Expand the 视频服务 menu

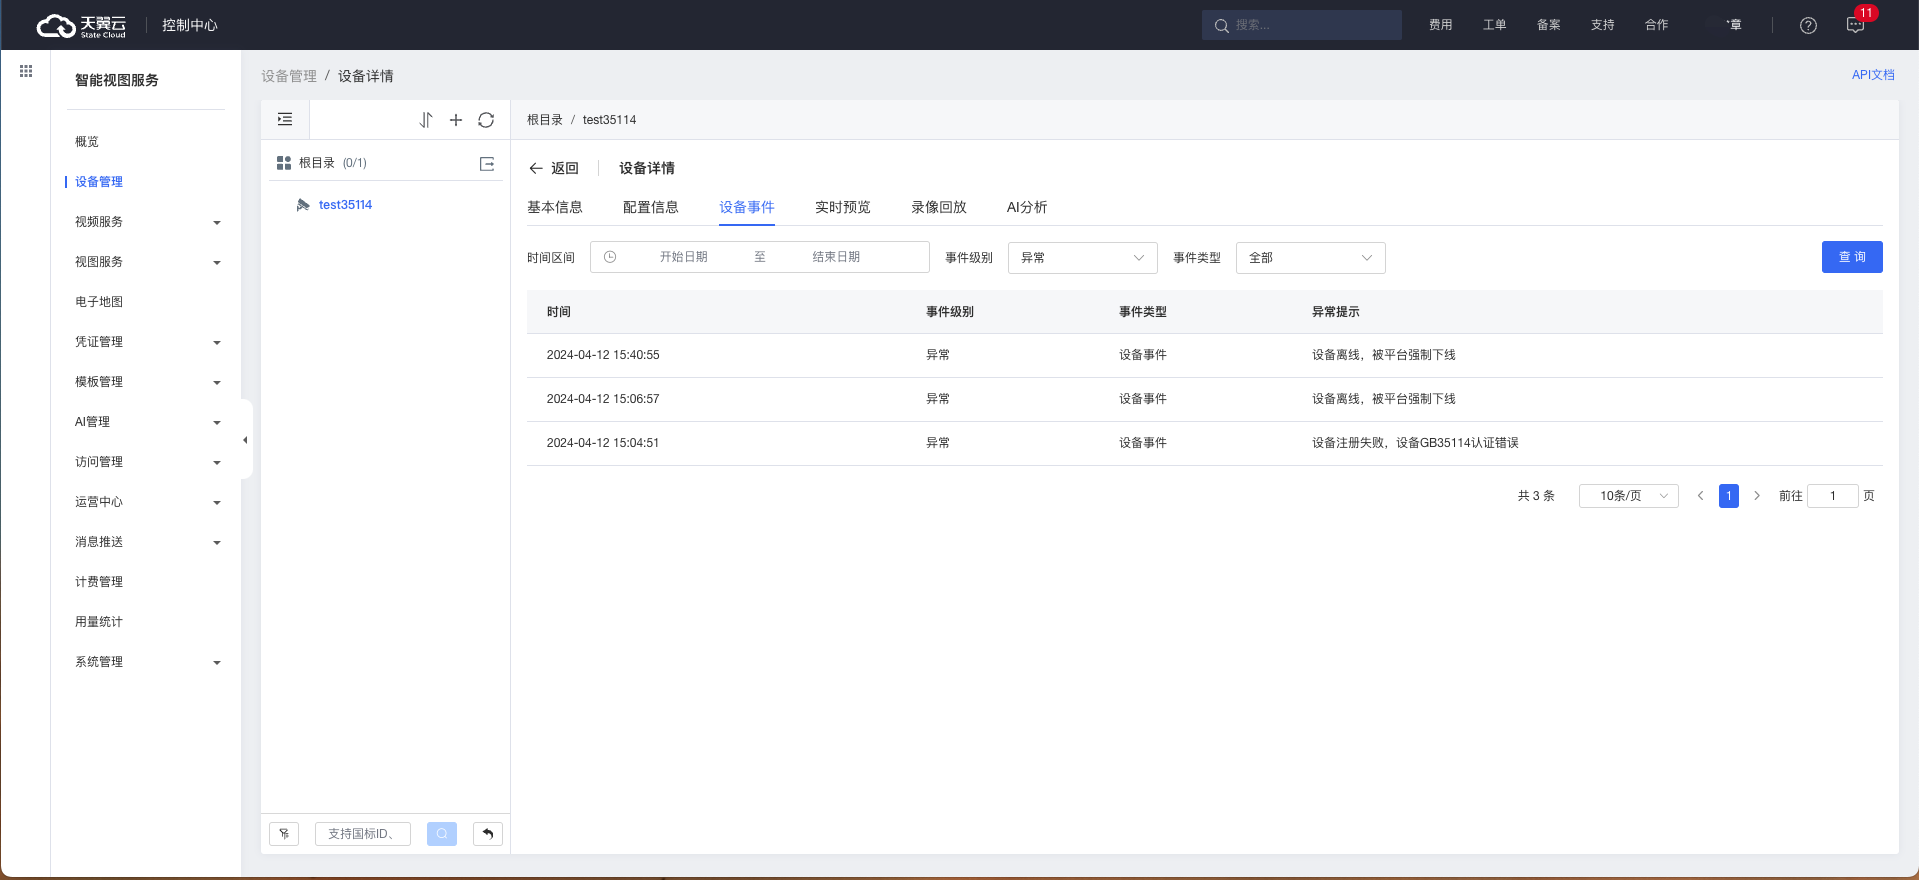tap(148, 222)
